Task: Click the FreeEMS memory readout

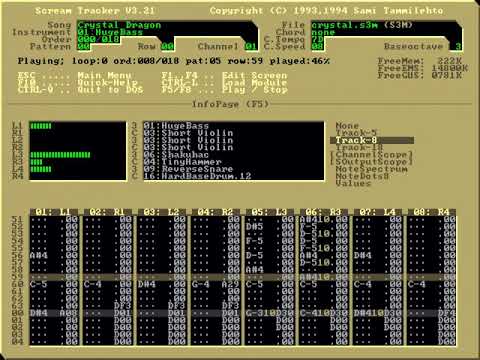Action: [423, 68]
